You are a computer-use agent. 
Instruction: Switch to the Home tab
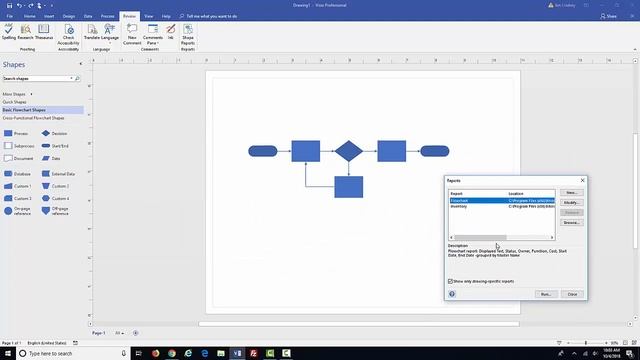click(29, 16)
